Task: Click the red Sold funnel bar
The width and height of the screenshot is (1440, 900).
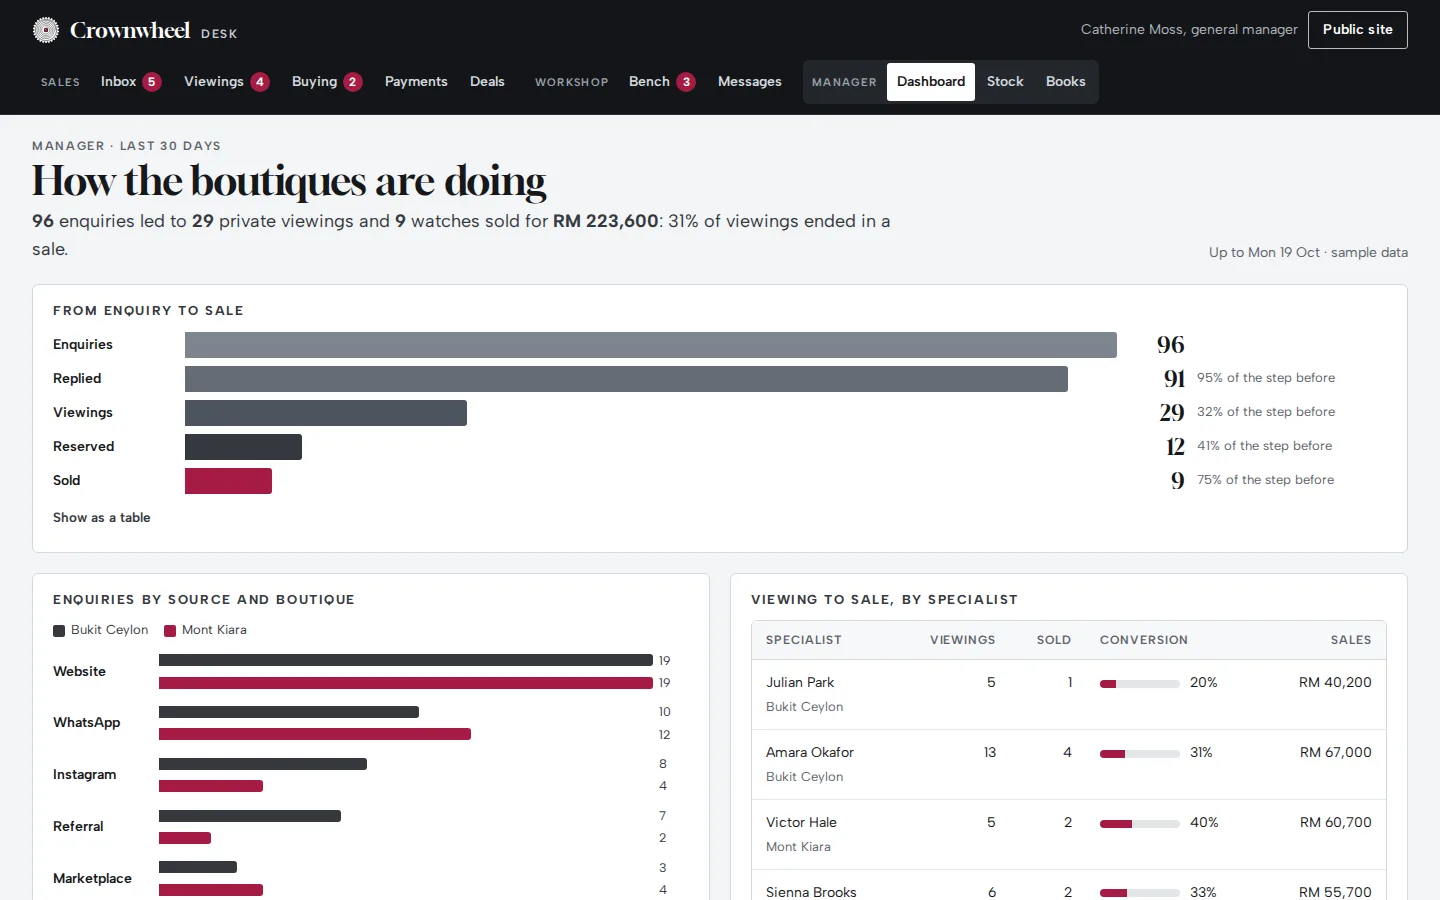Action: click(228, 481)
